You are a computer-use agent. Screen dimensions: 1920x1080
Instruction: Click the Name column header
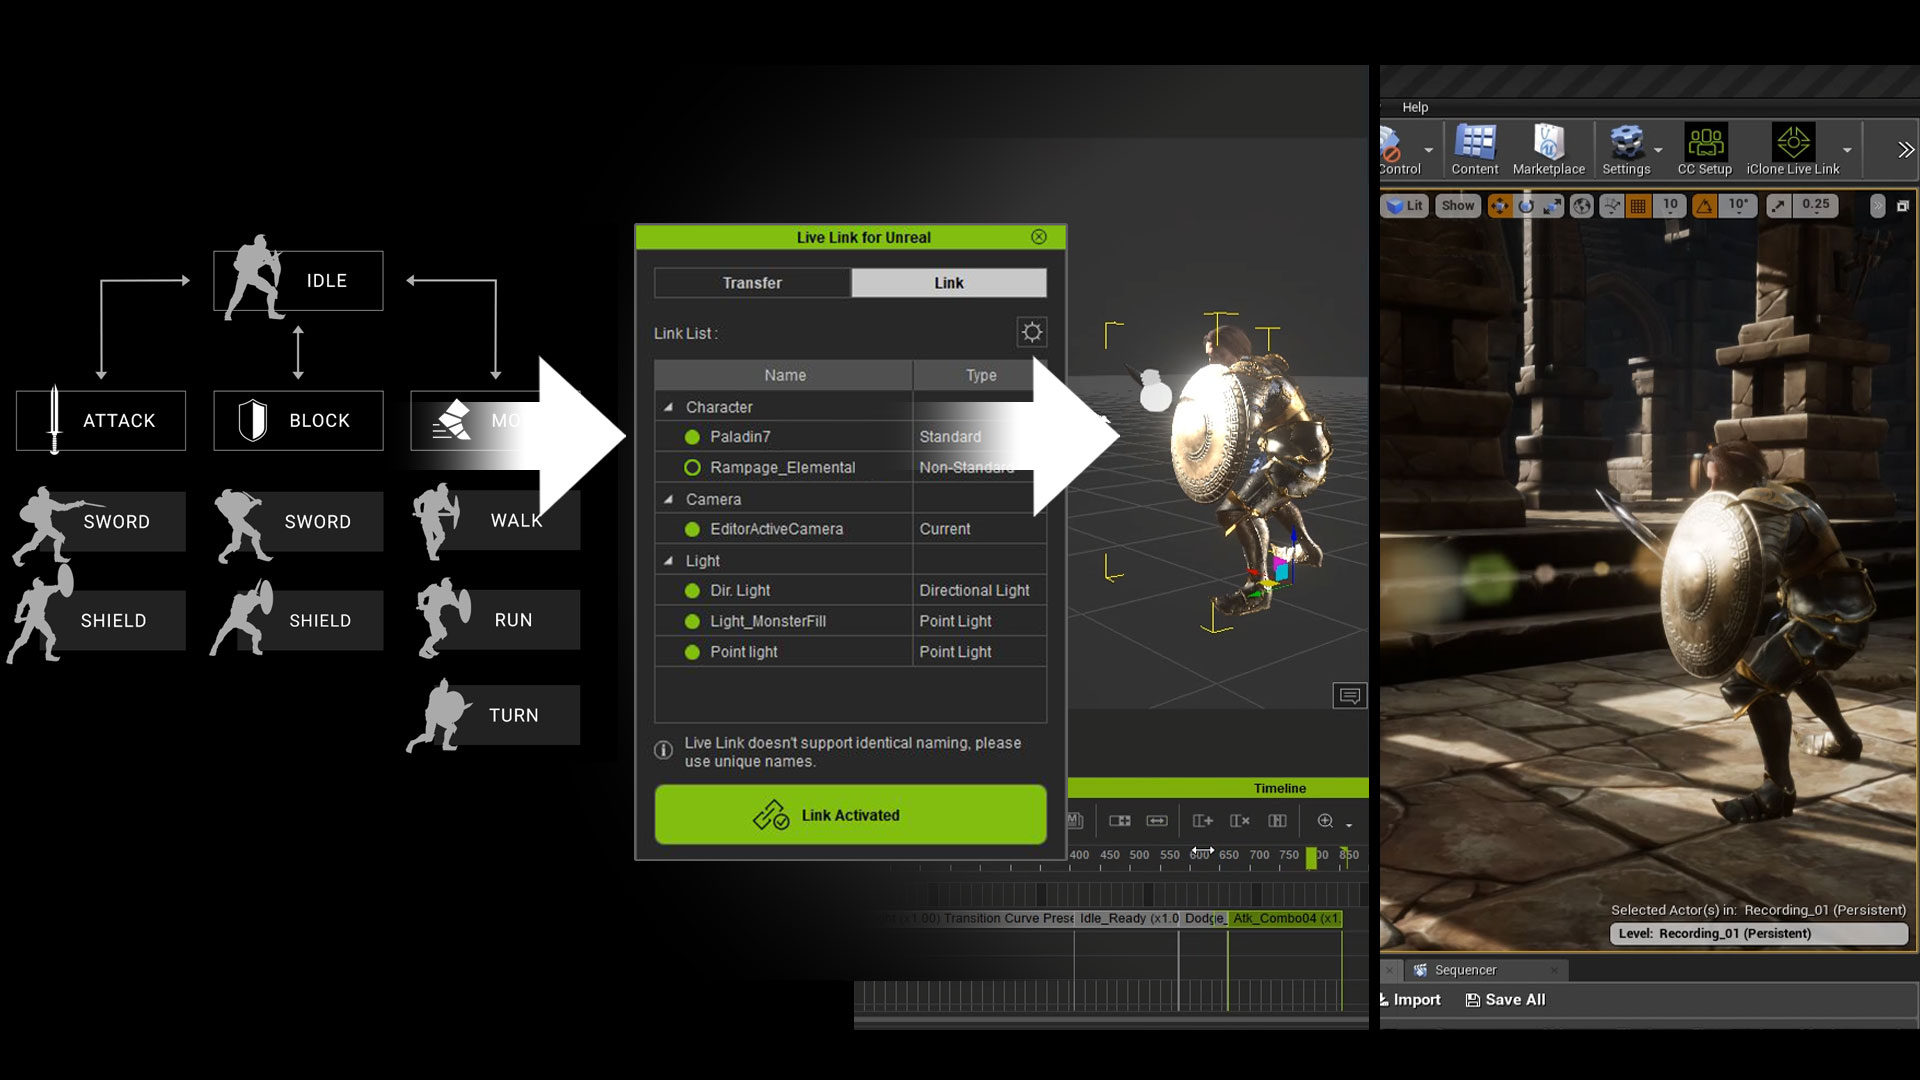[x=784, y=375]
